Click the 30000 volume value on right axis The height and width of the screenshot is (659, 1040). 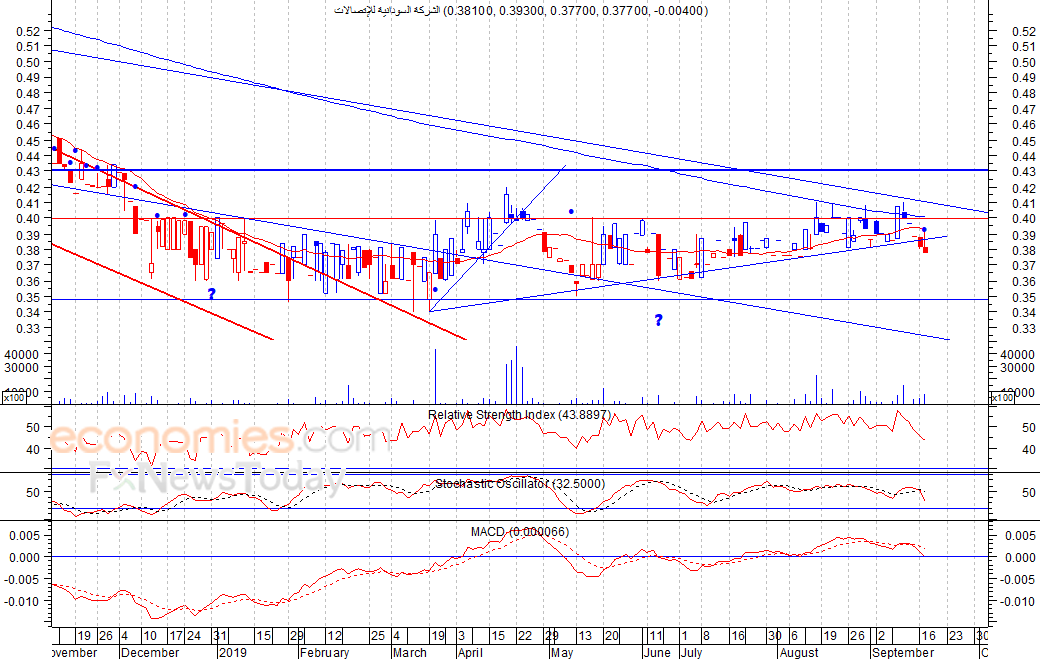pyautogui.click(x=1017, y=367)
